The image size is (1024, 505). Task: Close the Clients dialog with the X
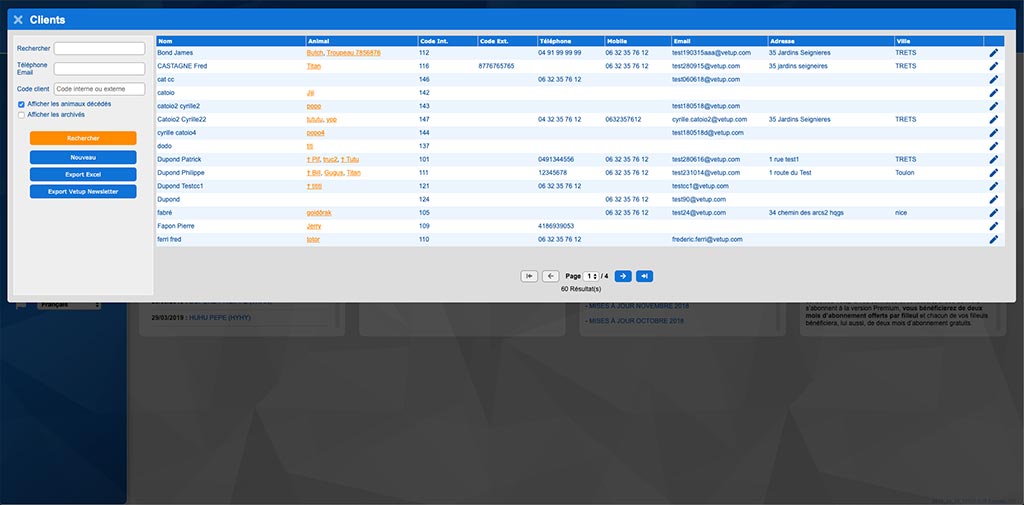18,20
